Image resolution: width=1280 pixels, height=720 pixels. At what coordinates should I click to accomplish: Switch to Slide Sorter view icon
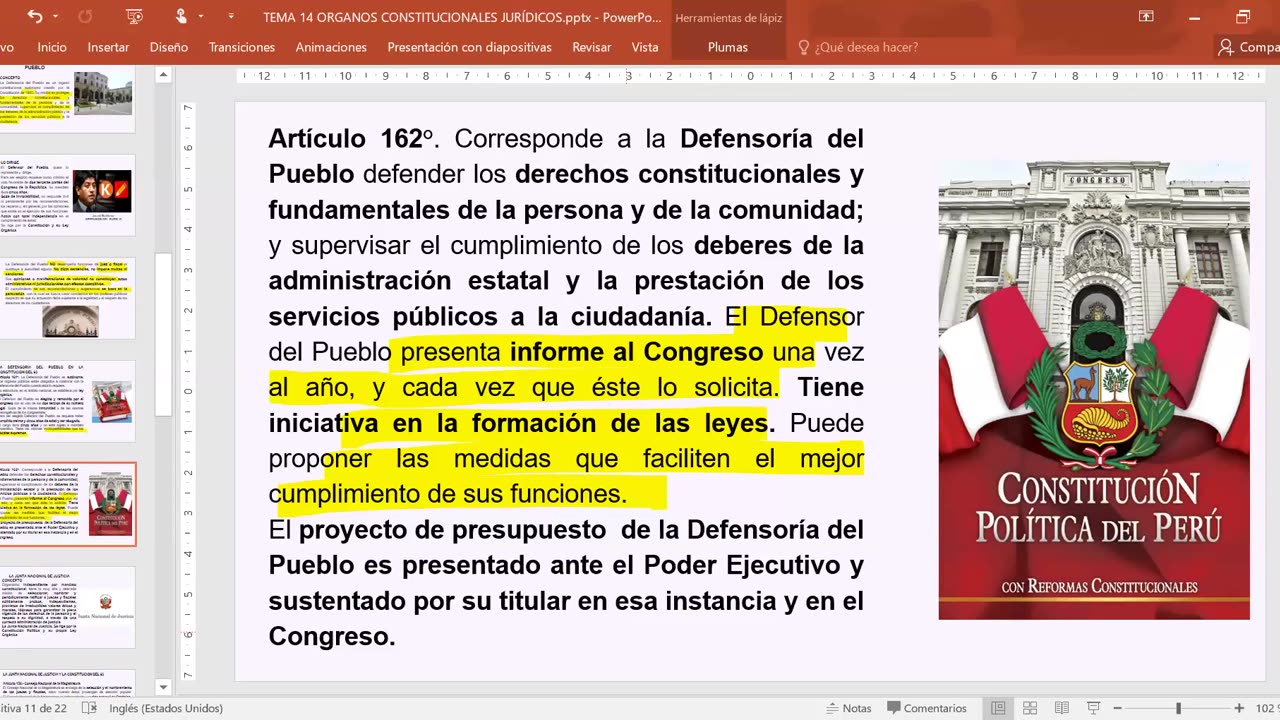[x=1030, y=708]
